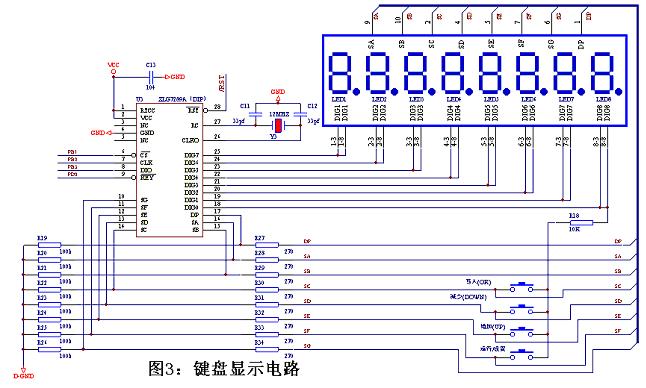This screenshot has height=388, width=646.
Task: Click the red GND label above the crystal
Action: coord(278,91)
